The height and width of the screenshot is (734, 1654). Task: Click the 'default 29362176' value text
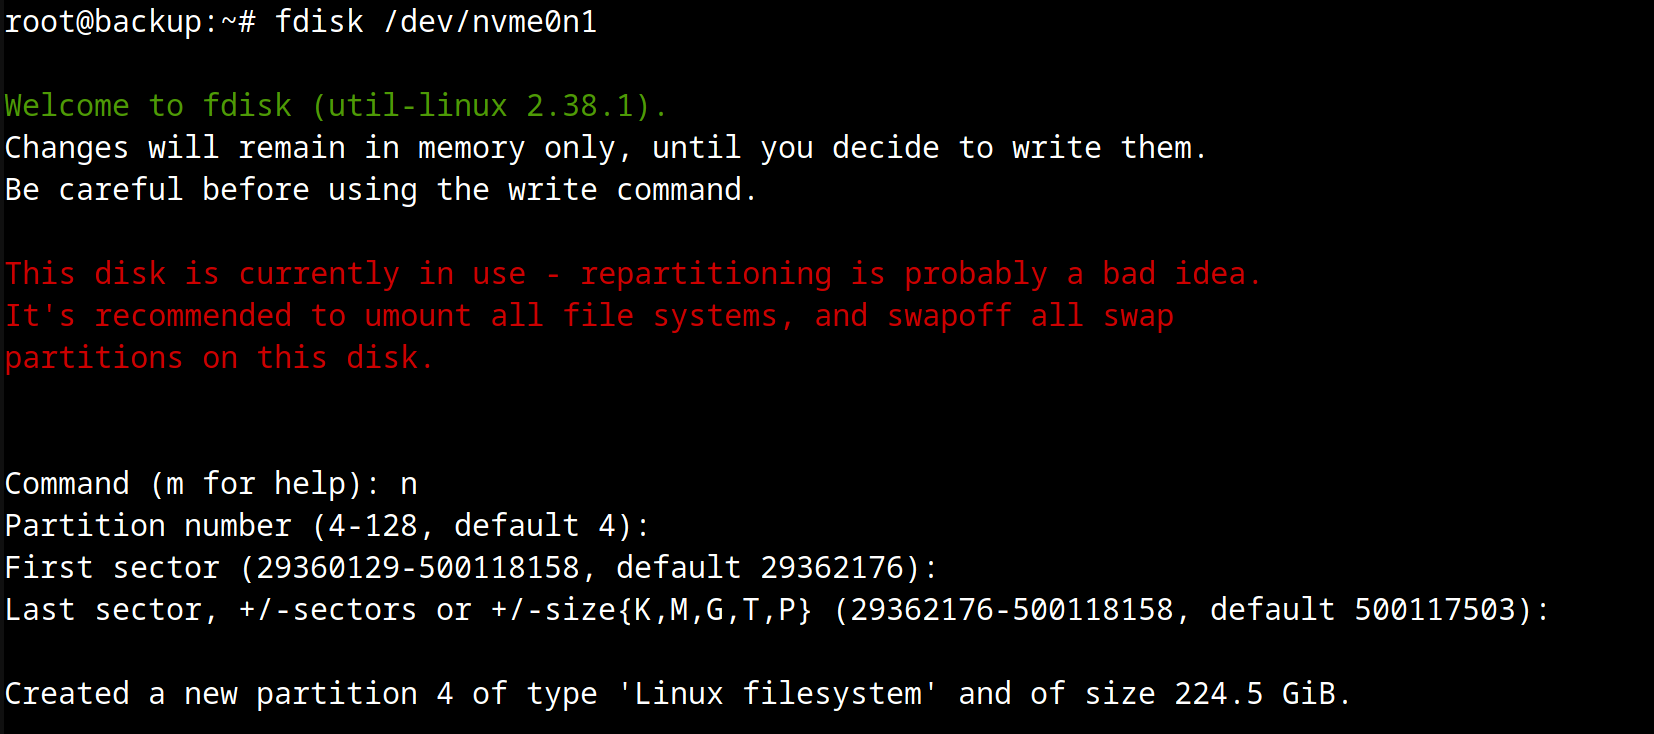click(760, 568)
